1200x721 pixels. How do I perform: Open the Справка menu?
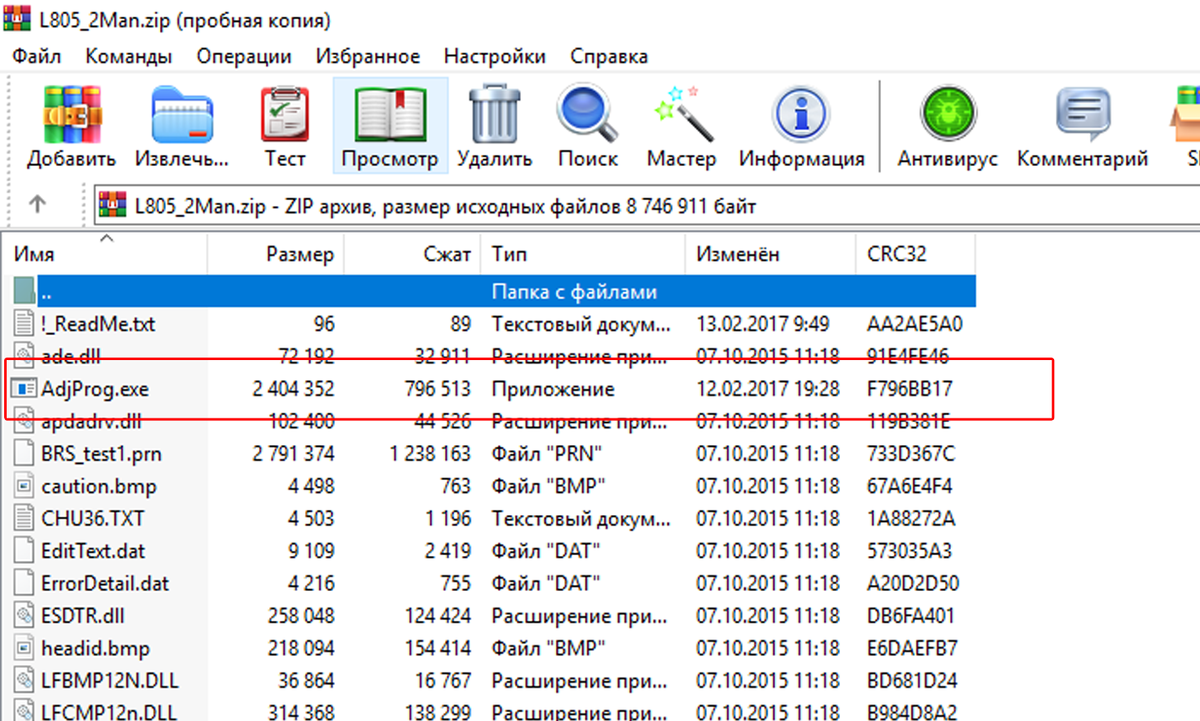608,56
